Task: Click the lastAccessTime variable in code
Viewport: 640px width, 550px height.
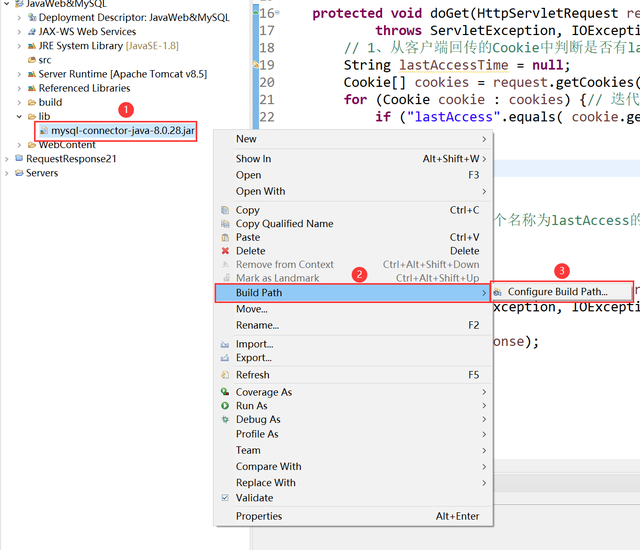Action: (453, 65)
